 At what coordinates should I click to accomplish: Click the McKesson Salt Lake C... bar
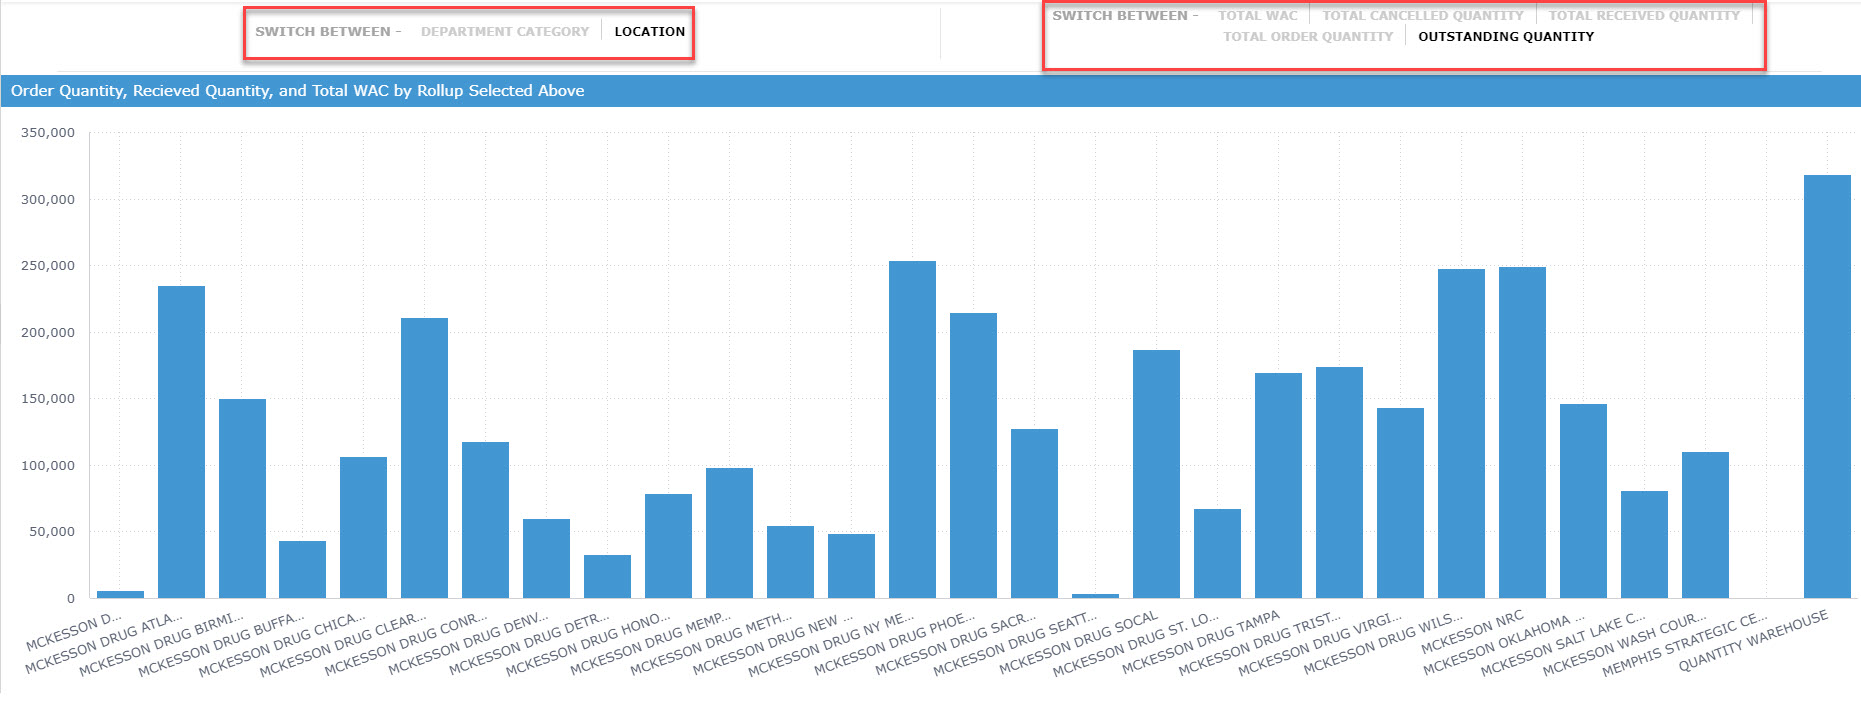click(1644, 545)
